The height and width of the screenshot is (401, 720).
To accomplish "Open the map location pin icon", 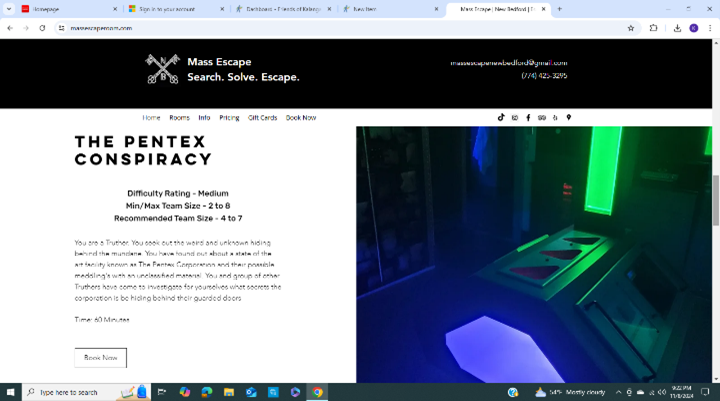I will click(569, 118).
